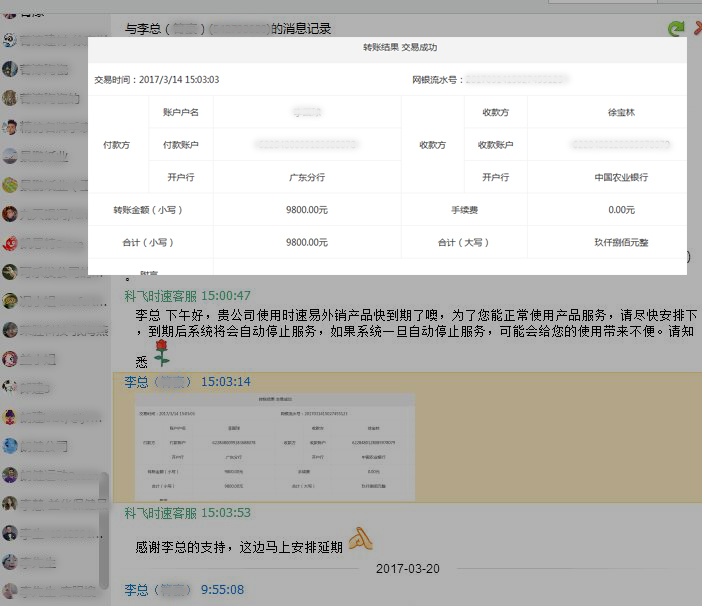Click the 消息记录 window title
702x606 pixels.
click(x=301, y=29)
